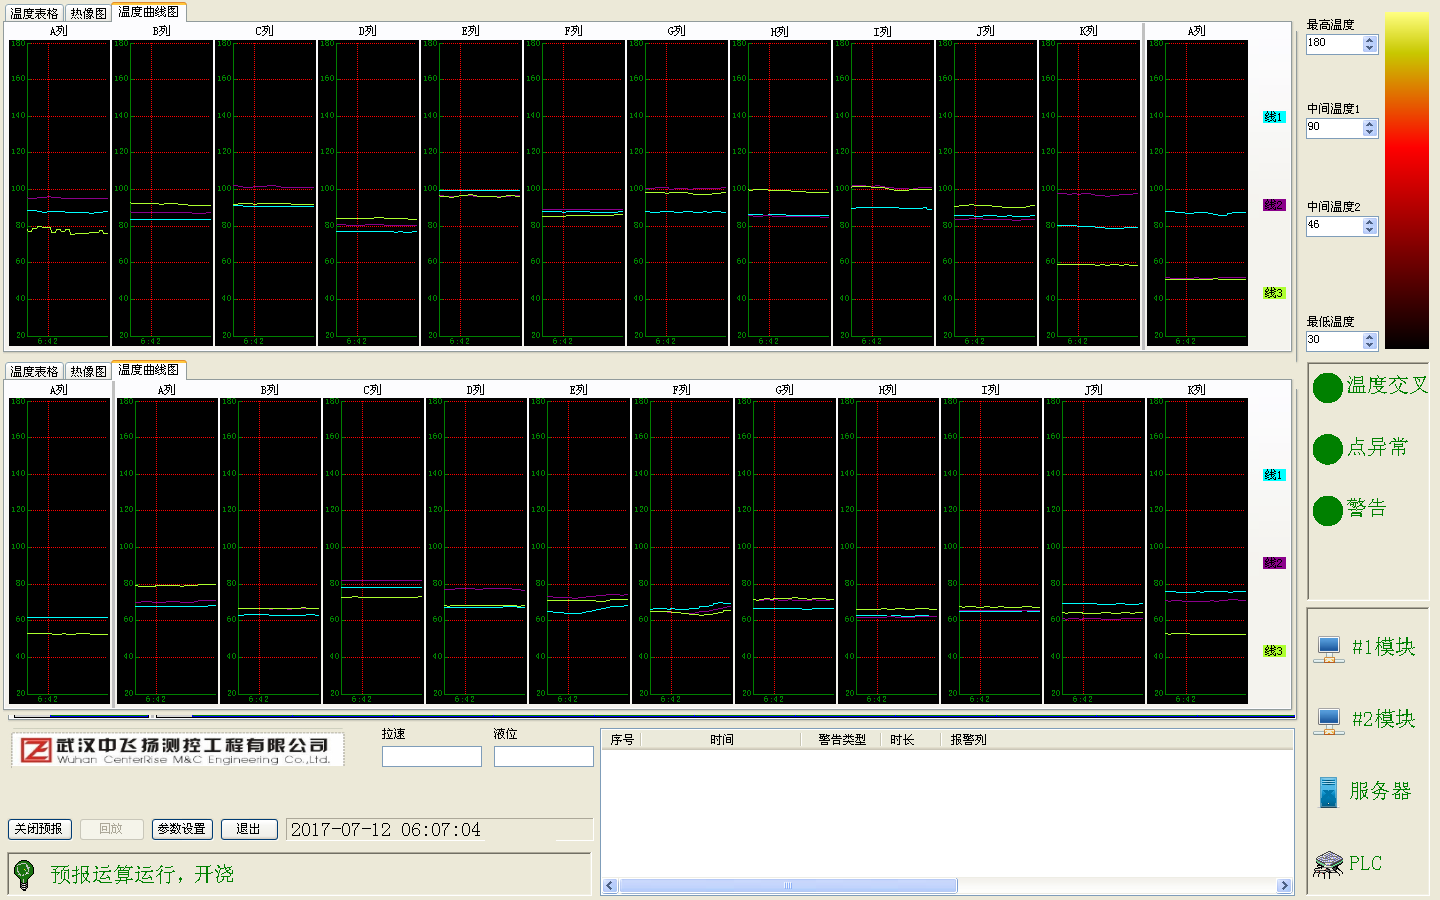This screenshot has height=900, width=1440.
Task: Click the J列 chart in lower panel
Action: click(1094, 551)
